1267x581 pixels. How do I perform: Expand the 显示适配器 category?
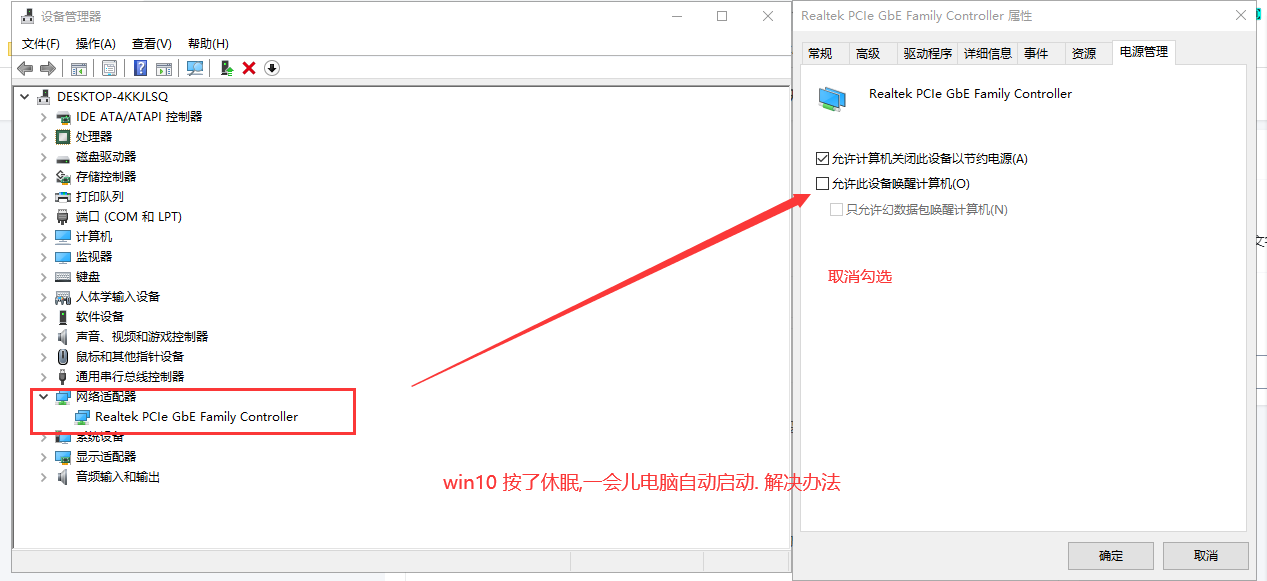pyautogui.click(x=43, y=456)
